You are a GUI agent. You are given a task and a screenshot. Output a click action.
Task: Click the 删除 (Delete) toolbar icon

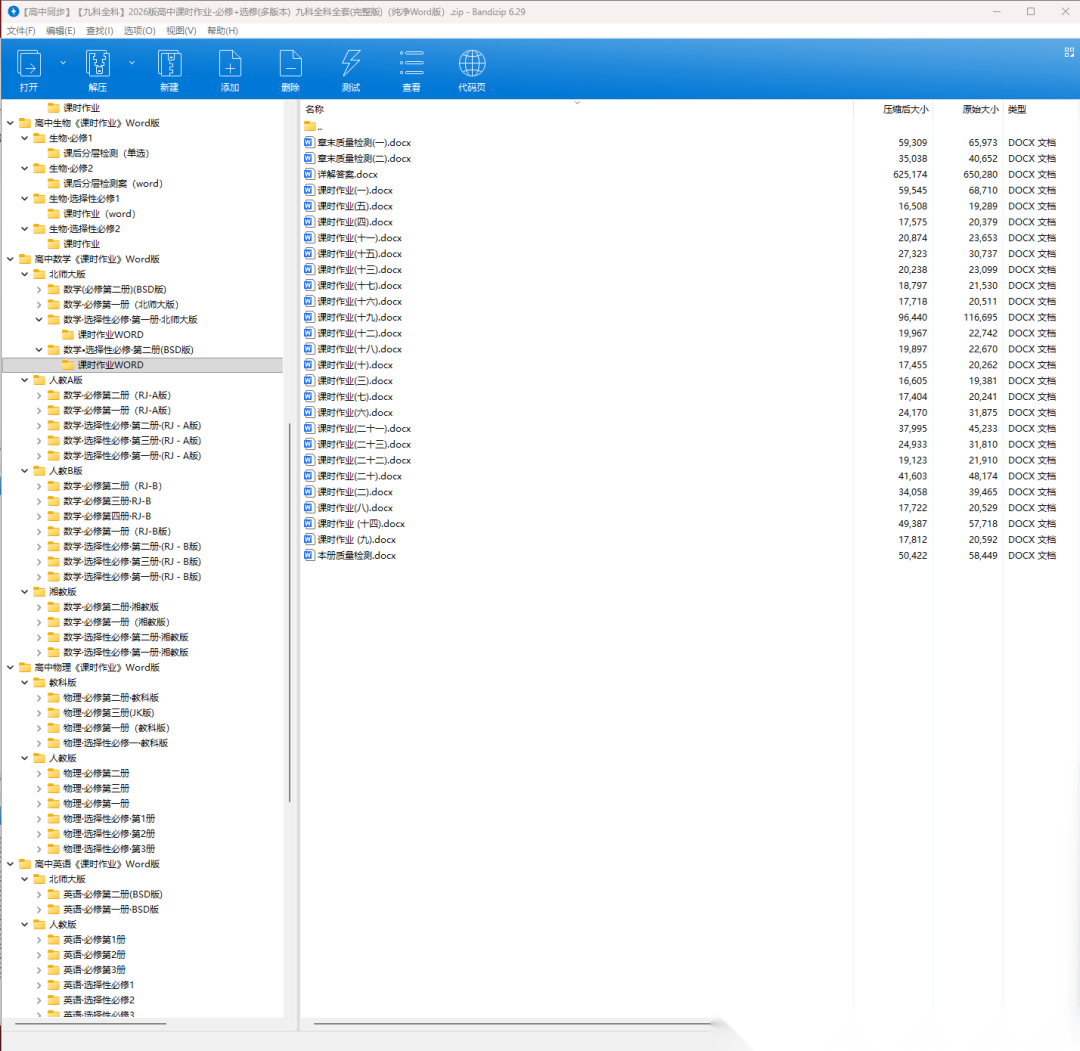coord(290,66)
